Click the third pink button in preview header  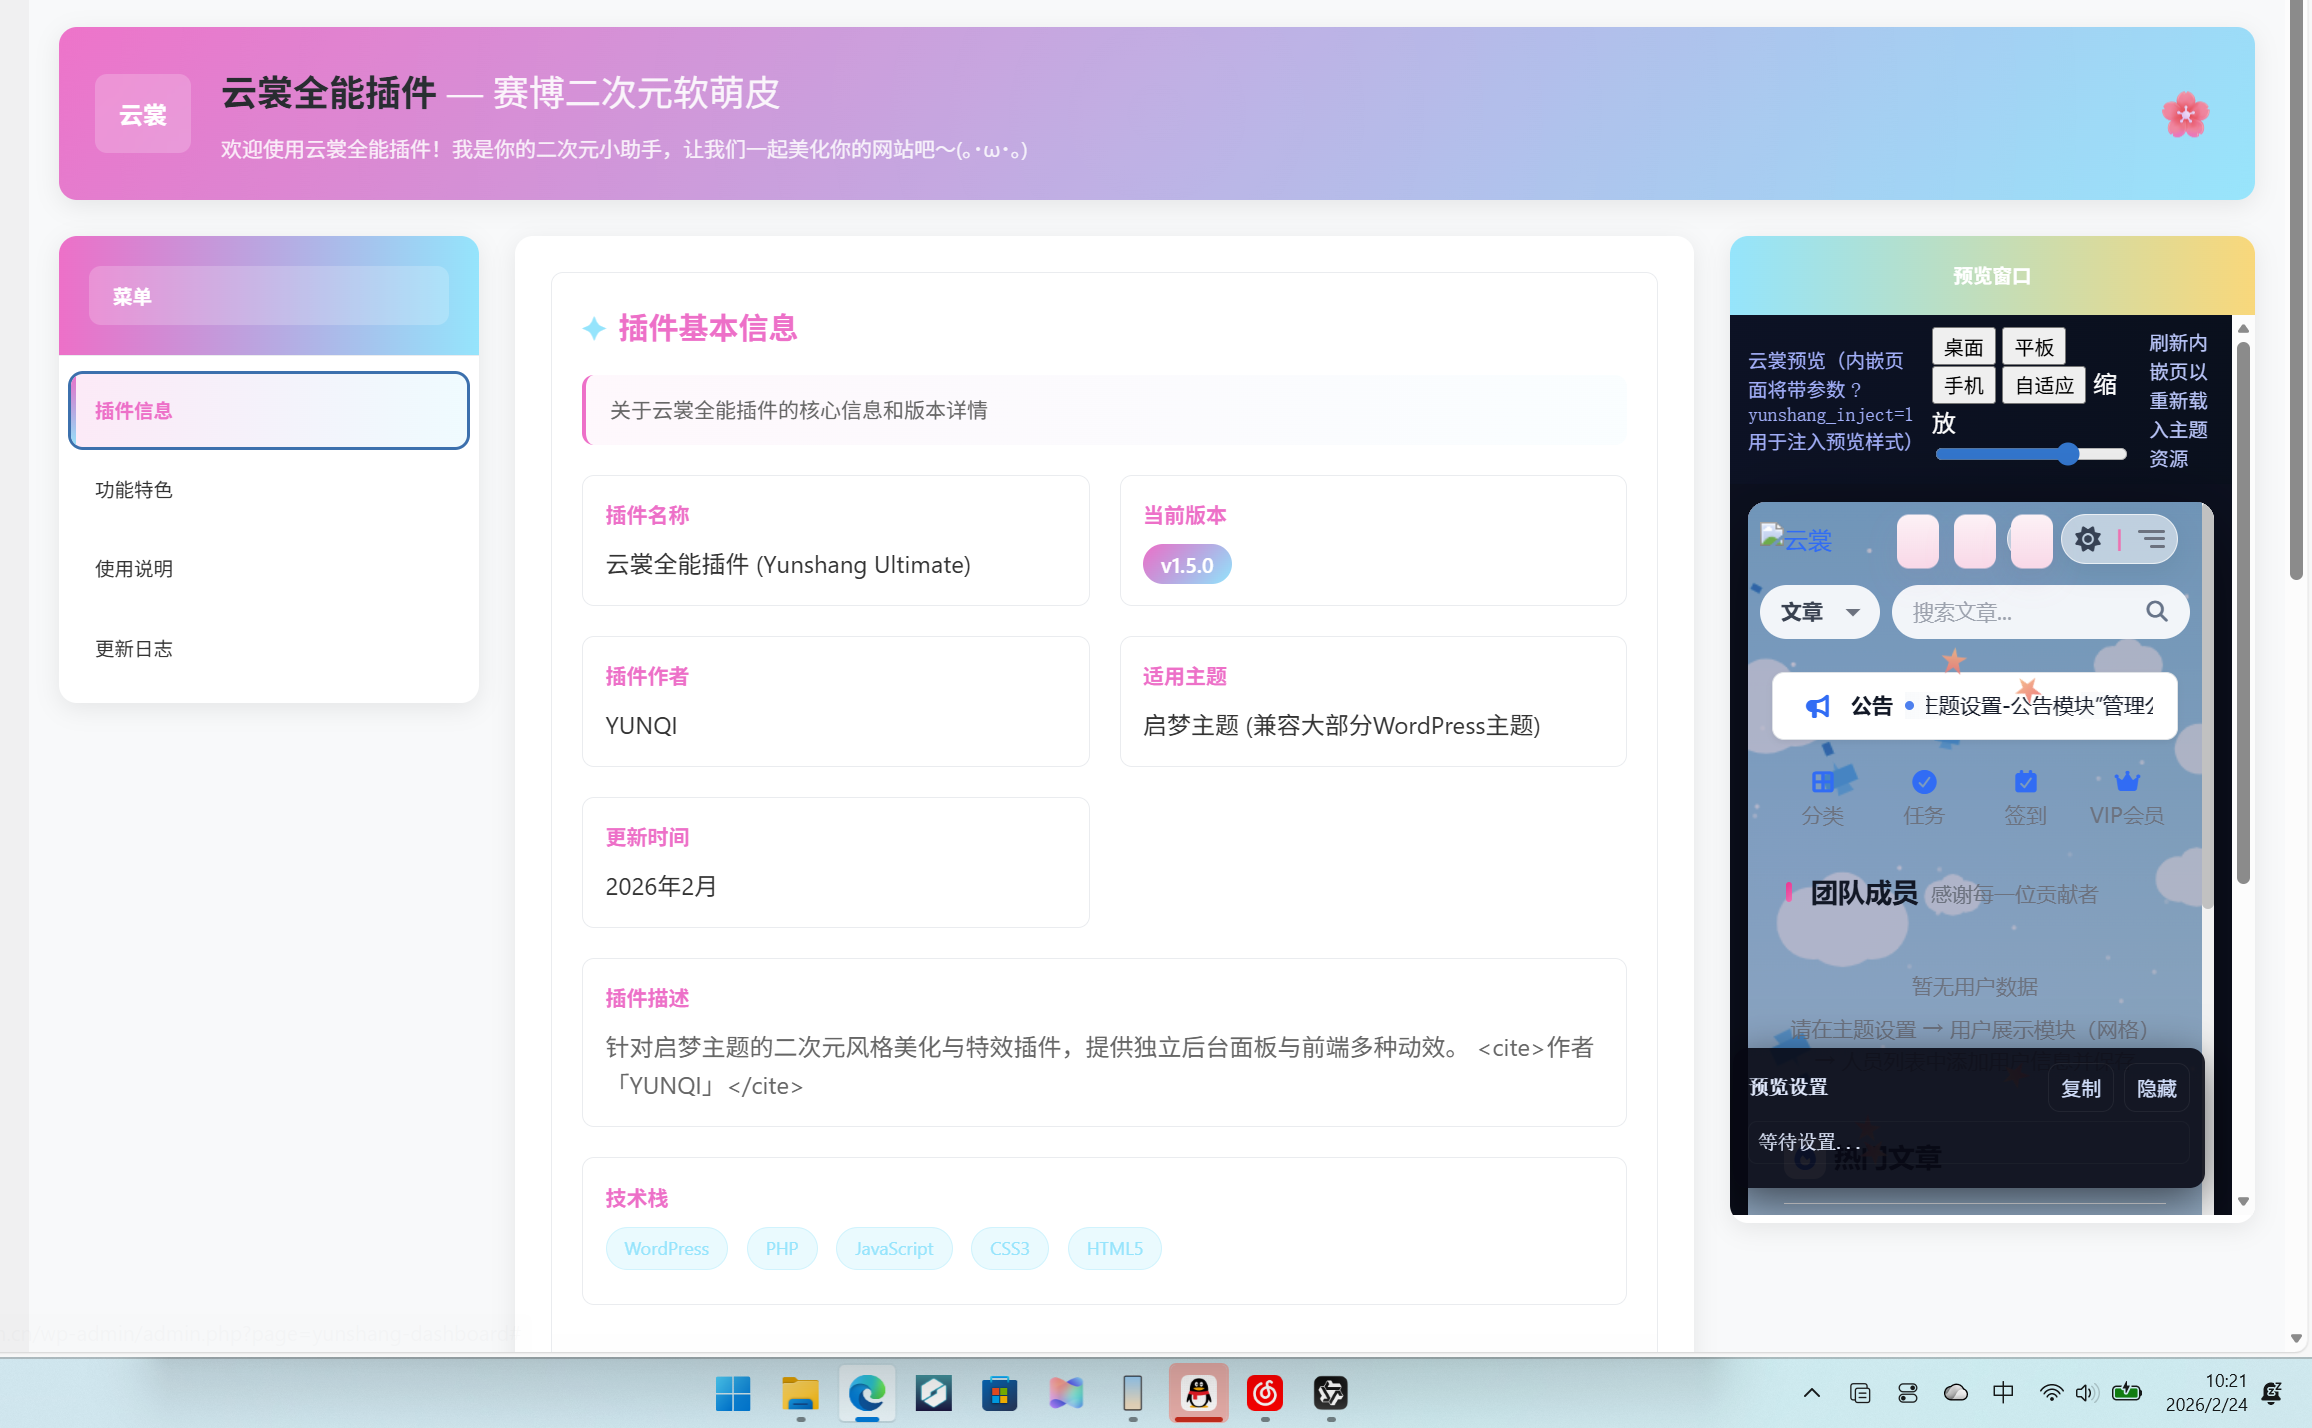coord(2031,541)
